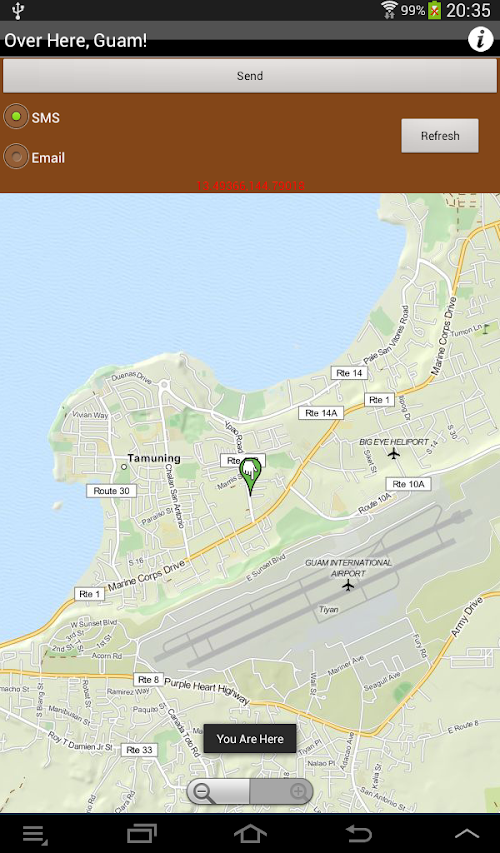Refresh the location coordinates
500x853 pixels.
440,135
